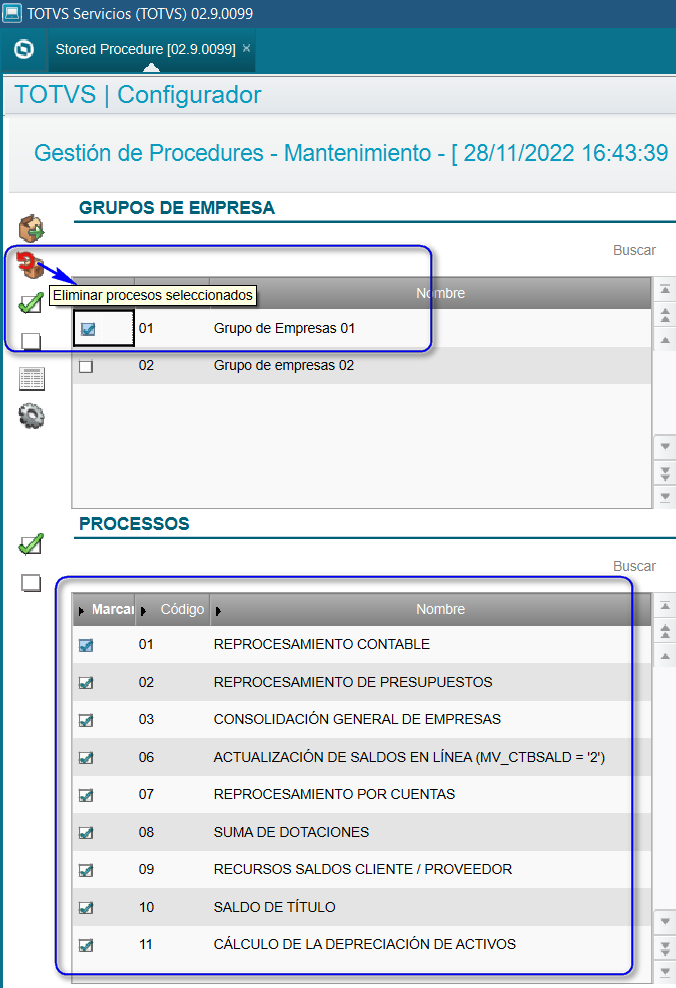Page down in company groups scrollbar
This screenshot has height=988, width=676.
[665, 473]
